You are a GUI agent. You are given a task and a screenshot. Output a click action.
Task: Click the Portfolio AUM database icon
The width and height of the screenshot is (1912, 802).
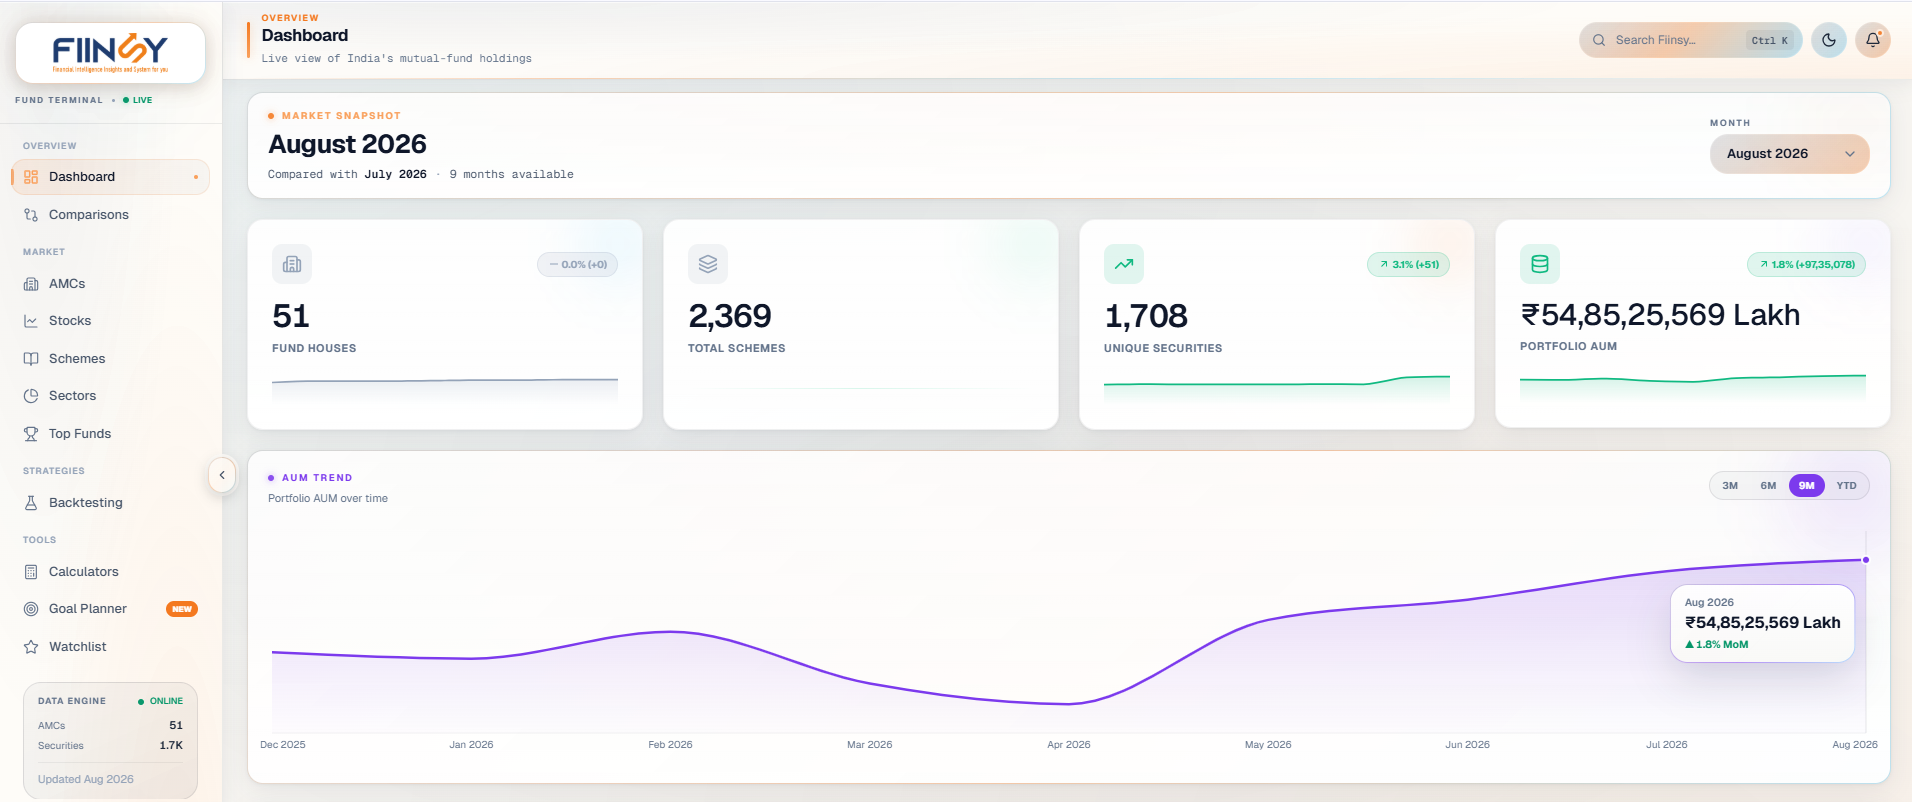[1540, 264]
